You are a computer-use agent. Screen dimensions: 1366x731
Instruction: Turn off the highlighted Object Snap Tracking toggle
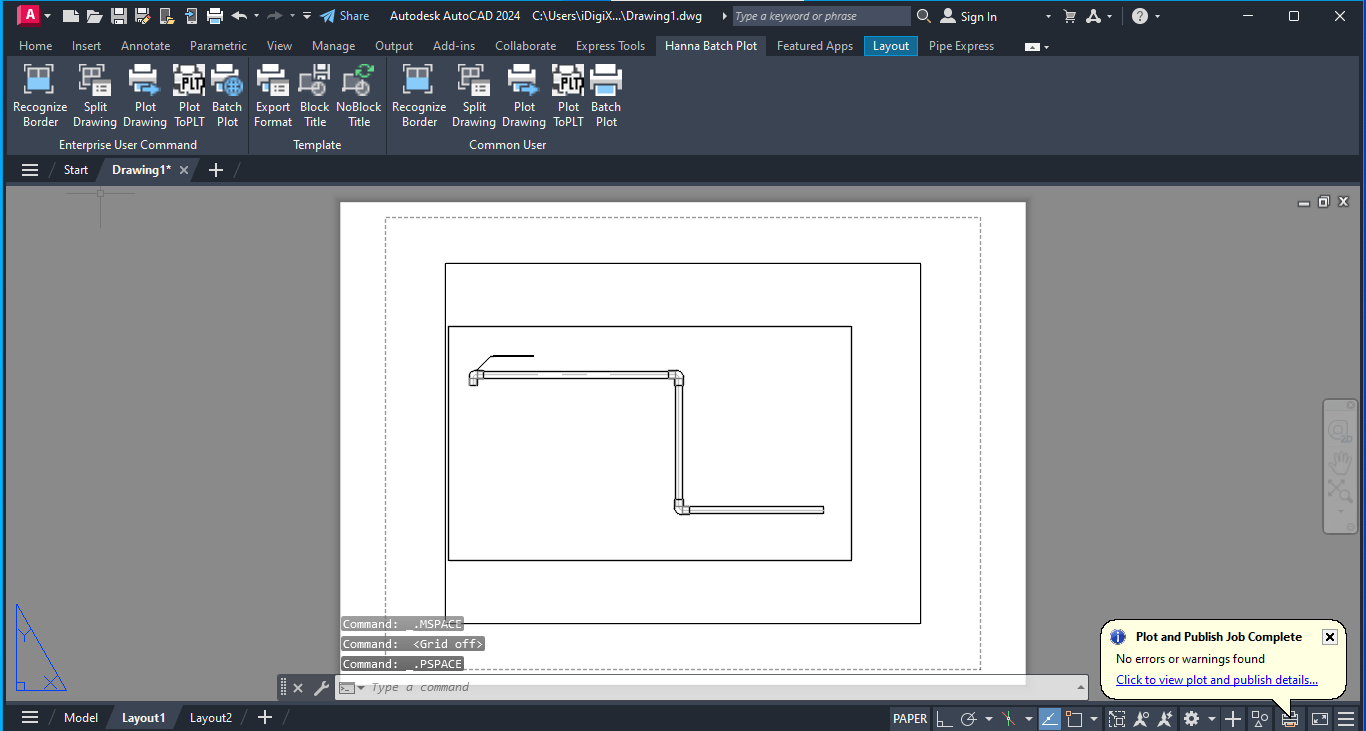tap(1050, 718)
